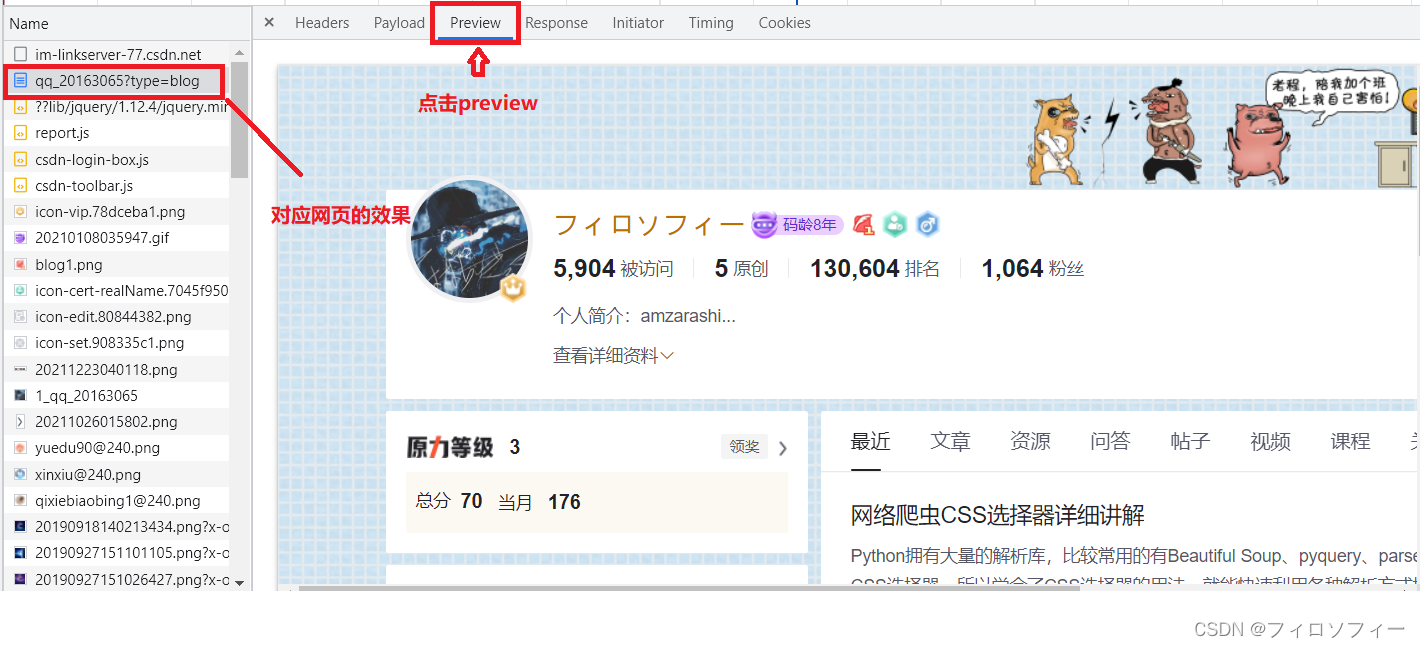Switch to the 文章 tab
This screenshot has height=648, width=1420.
tap(950, 441)
